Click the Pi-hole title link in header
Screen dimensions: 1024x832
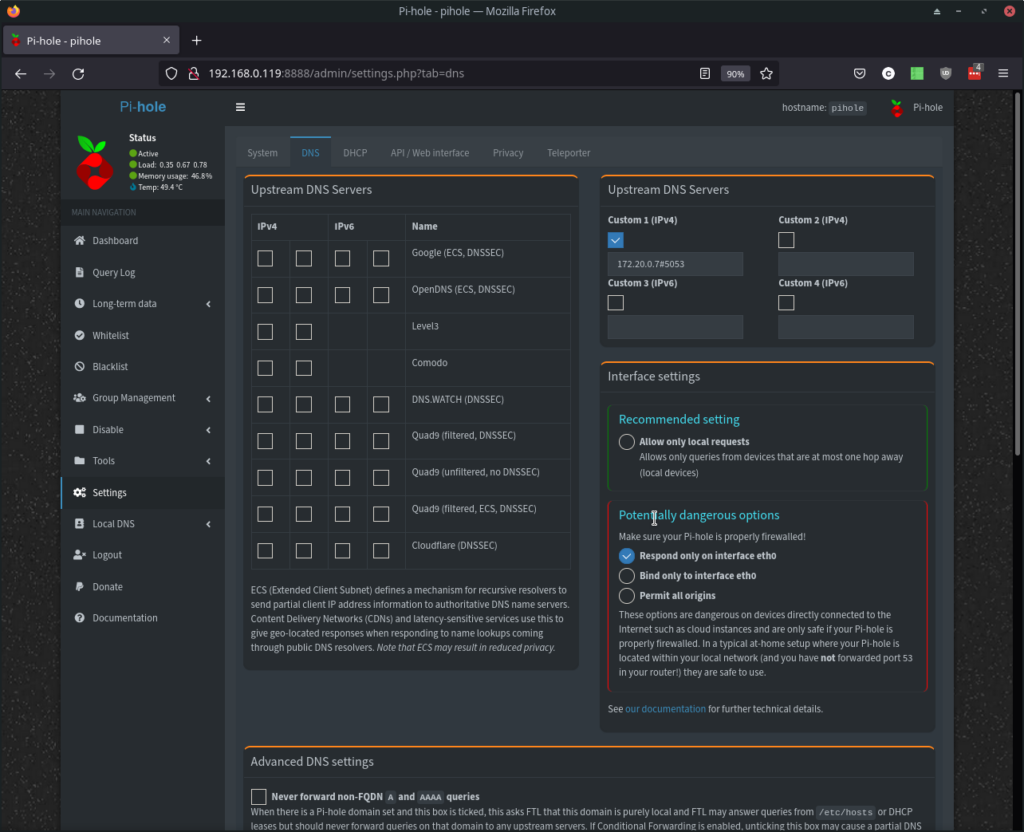142,106
